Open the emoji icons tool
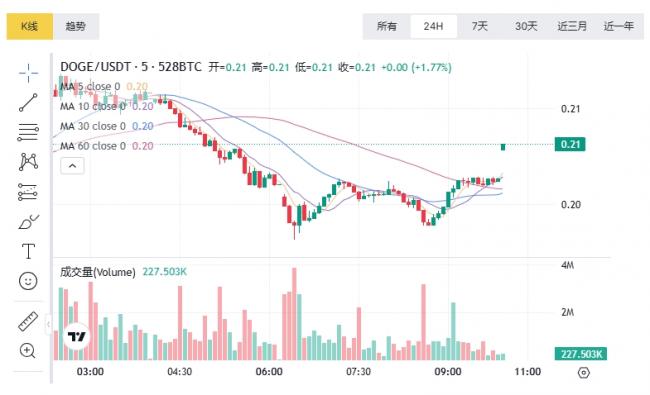 click(28, 281)
